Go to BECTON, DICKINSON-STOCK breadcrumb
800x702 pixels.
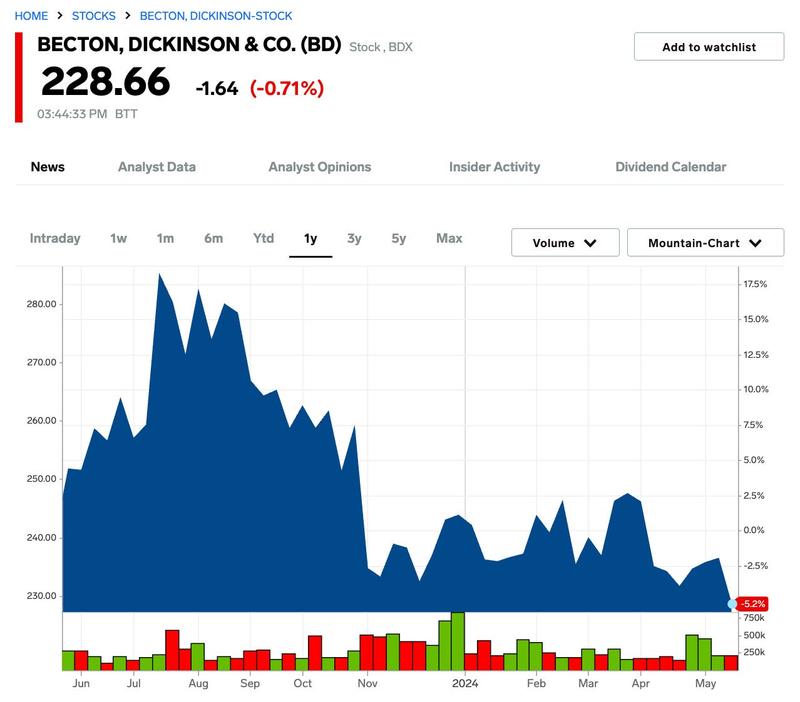coord(216,16)
